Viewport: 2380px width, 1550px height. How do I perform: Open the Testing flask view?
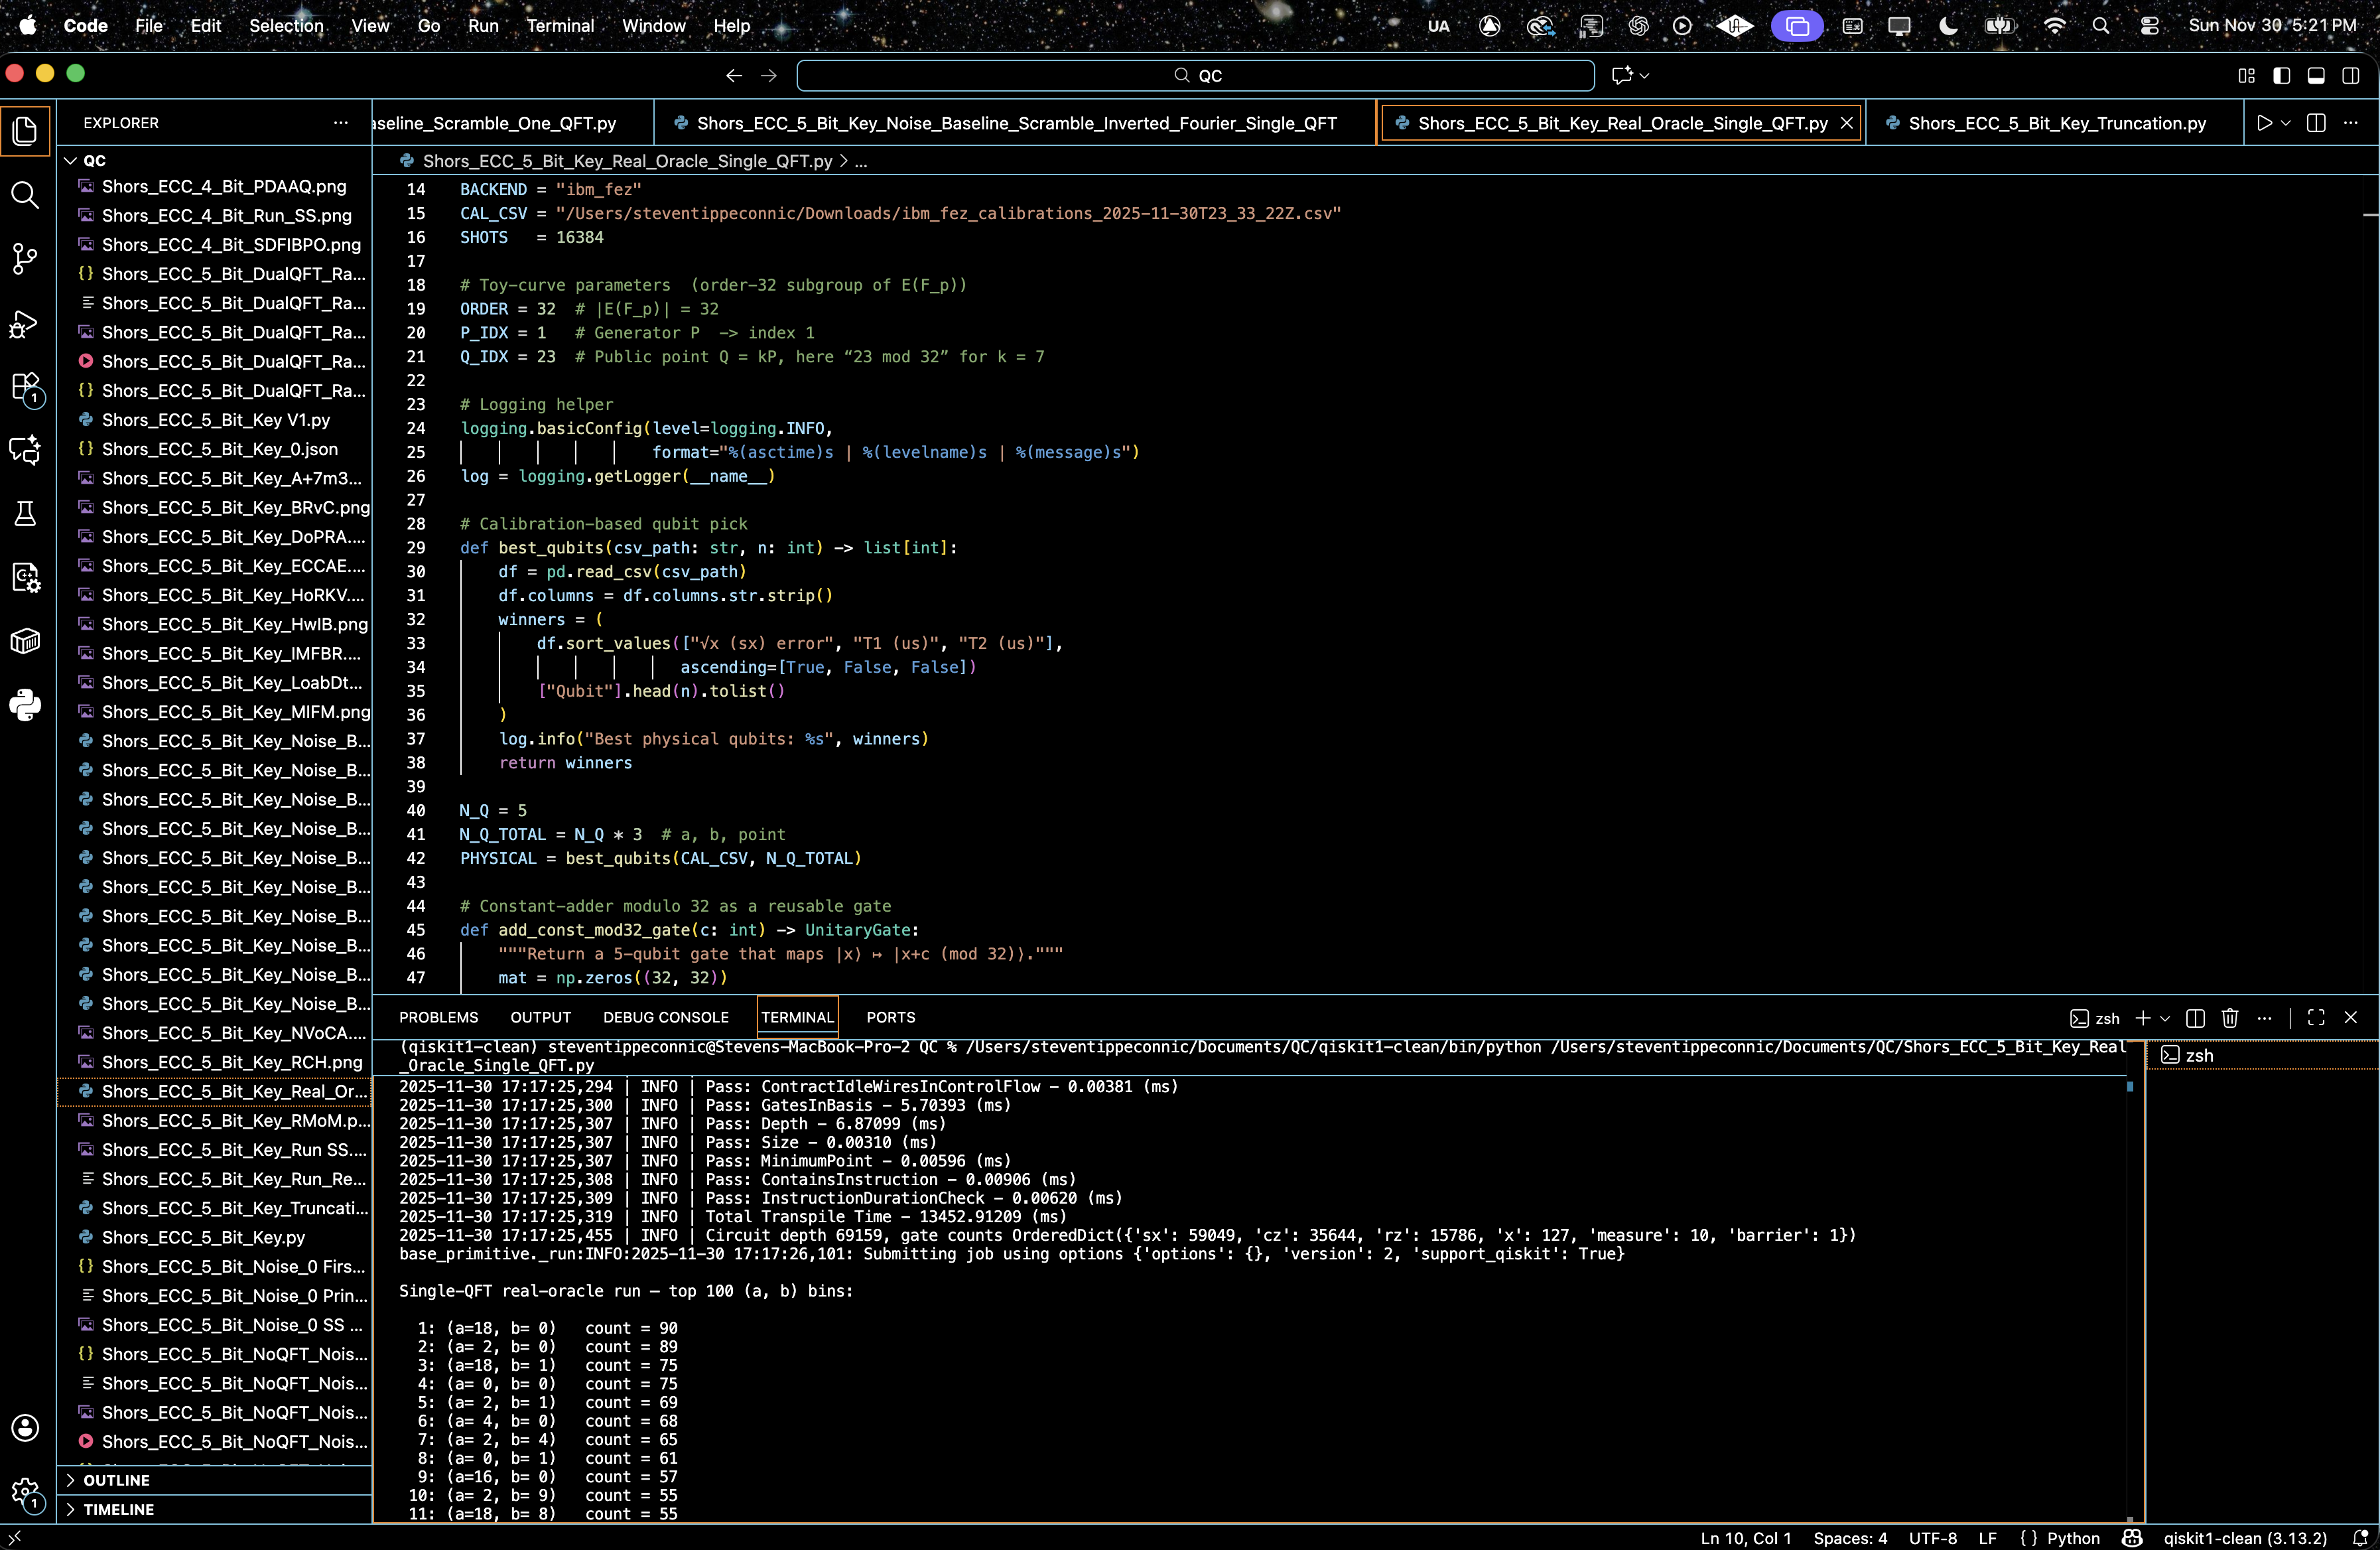point(25,514)
